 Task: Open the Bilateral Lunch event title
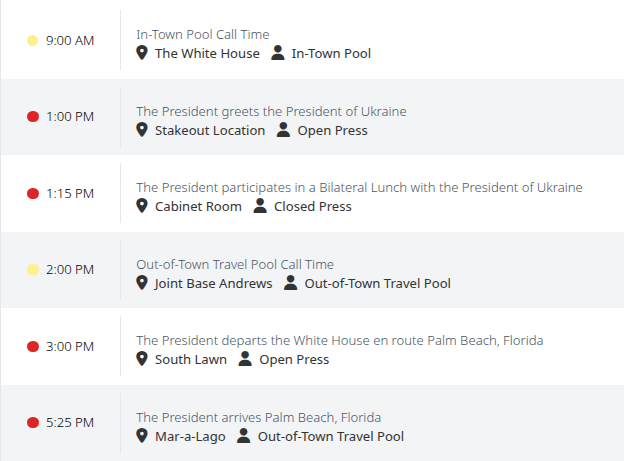359,187
